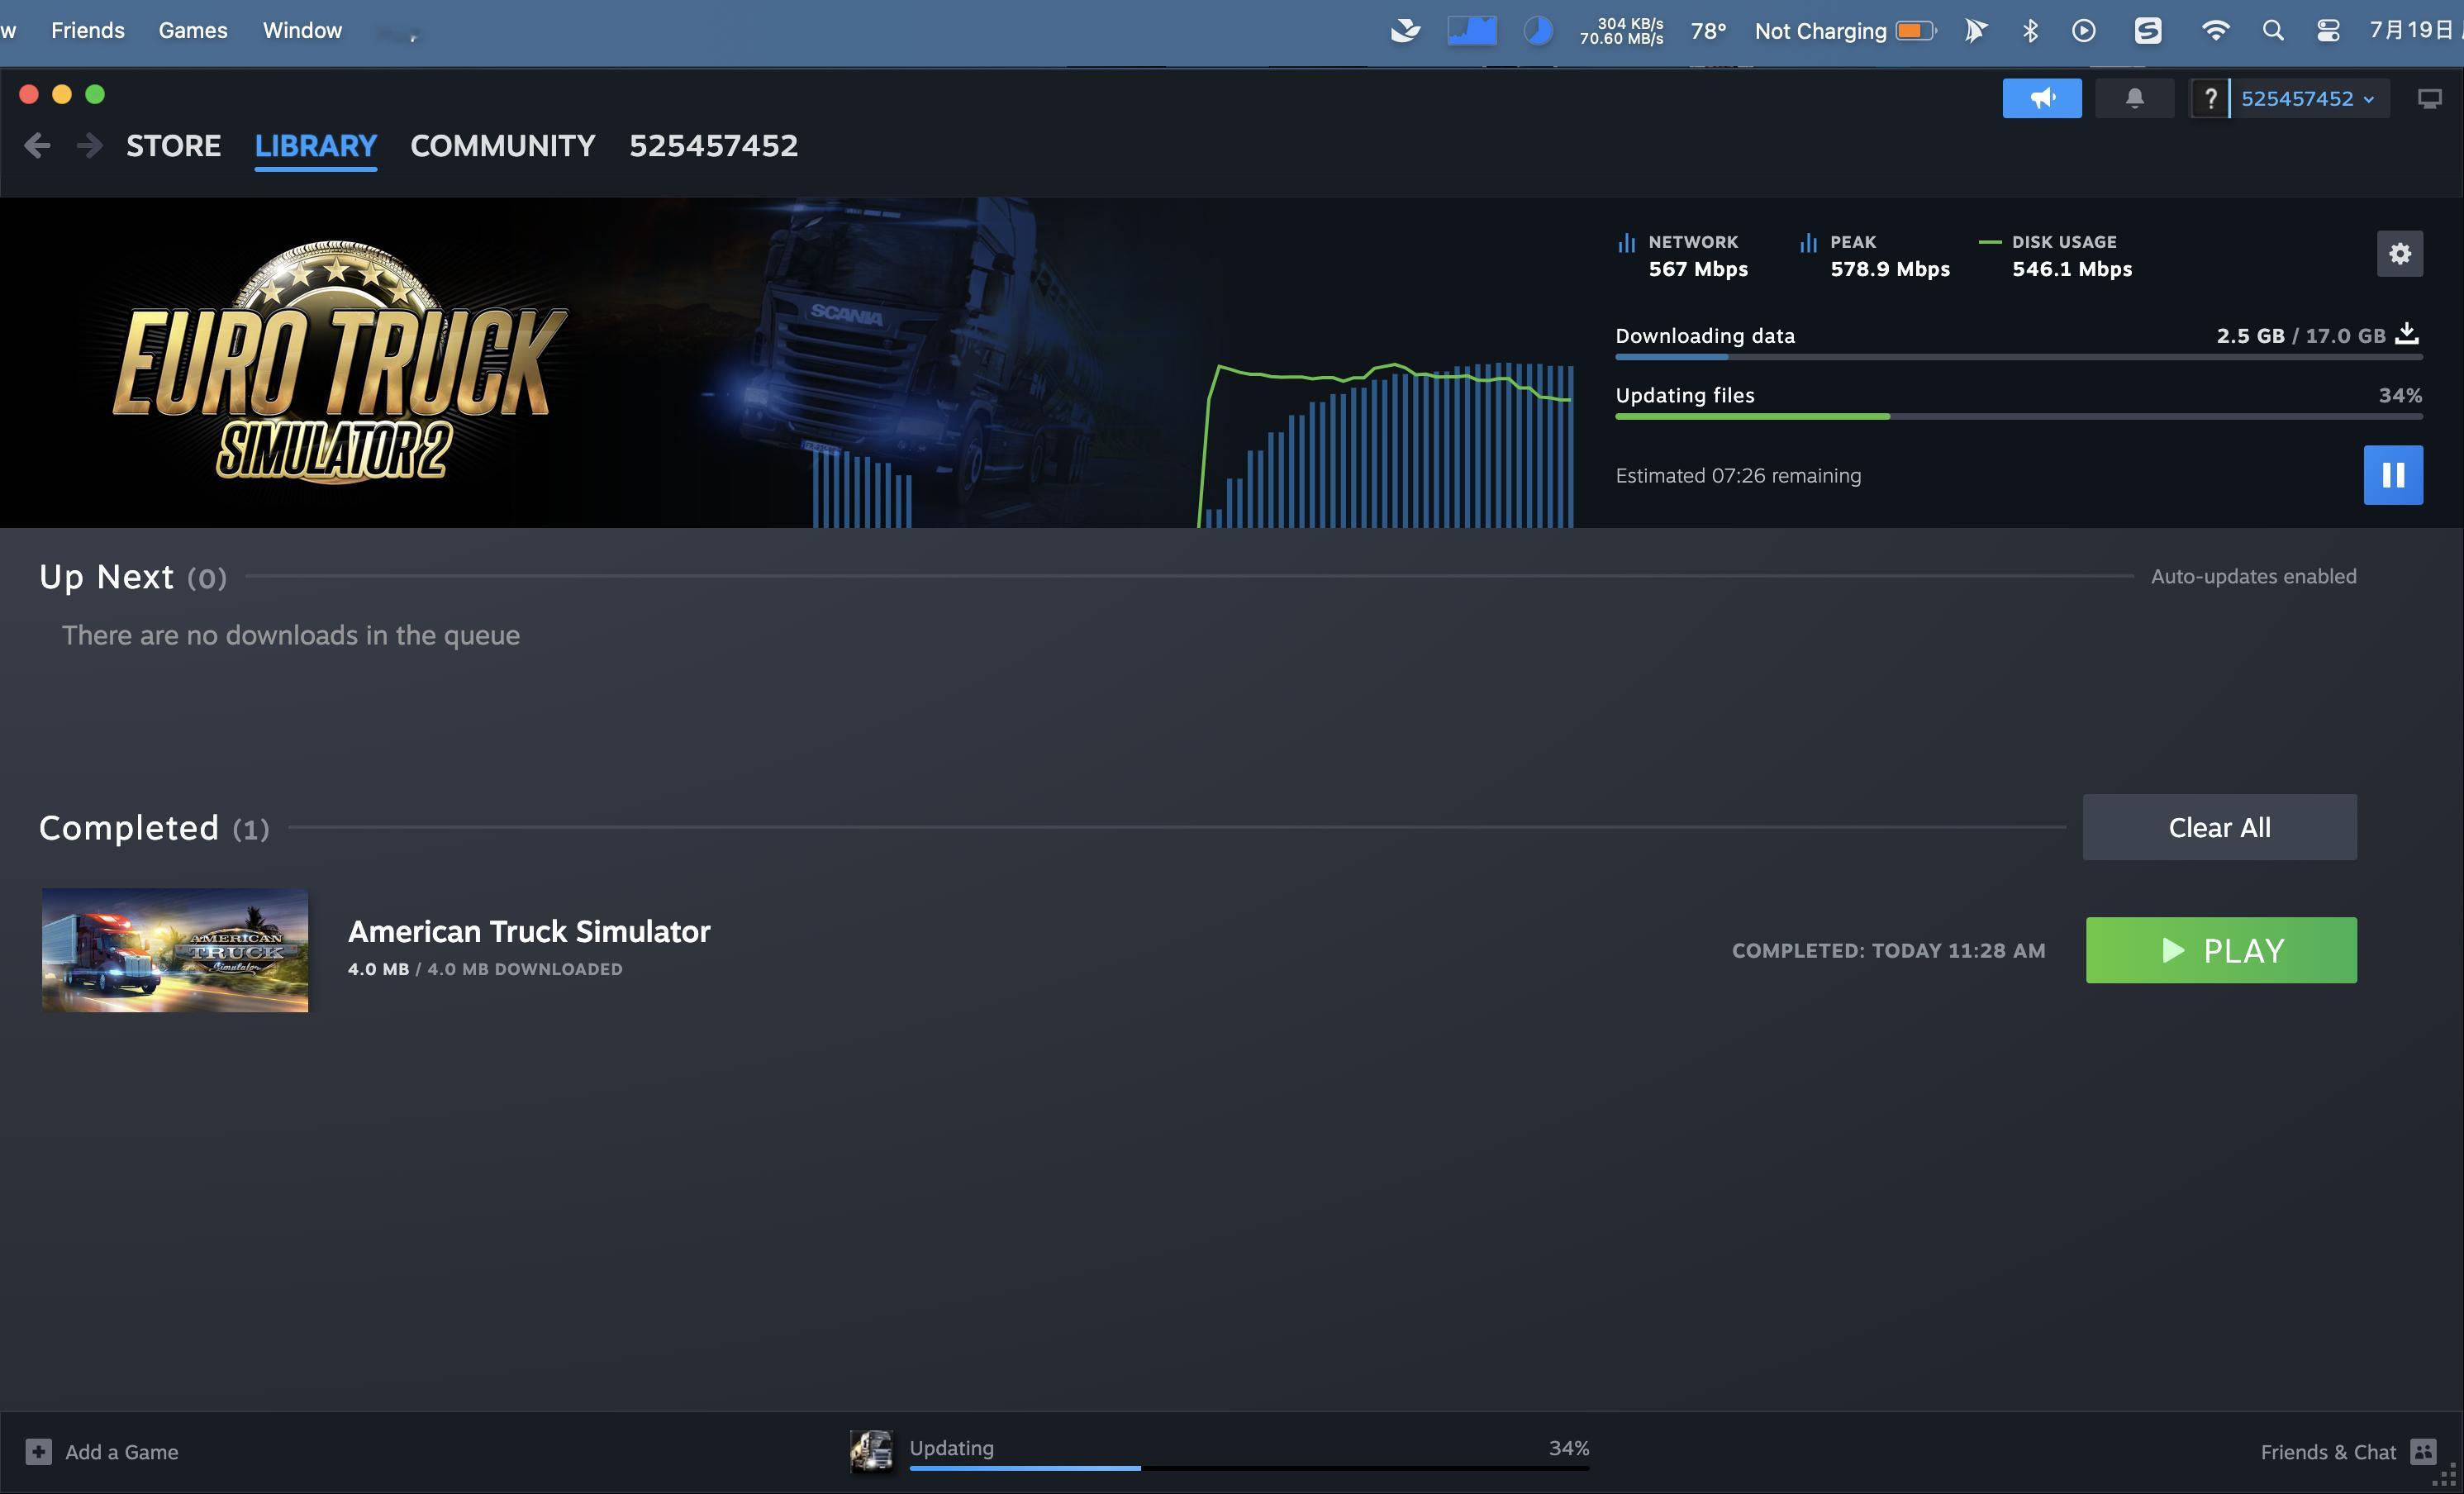Click the American Truck Simulator title

point(529,931)
